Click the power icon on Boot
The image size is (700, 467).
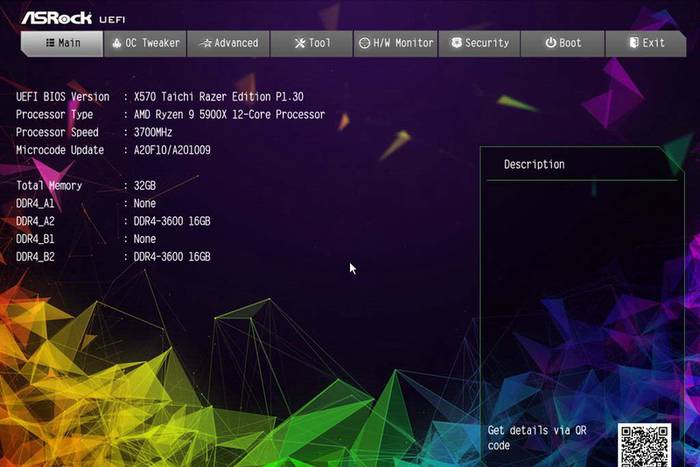[x=551, y=42]
